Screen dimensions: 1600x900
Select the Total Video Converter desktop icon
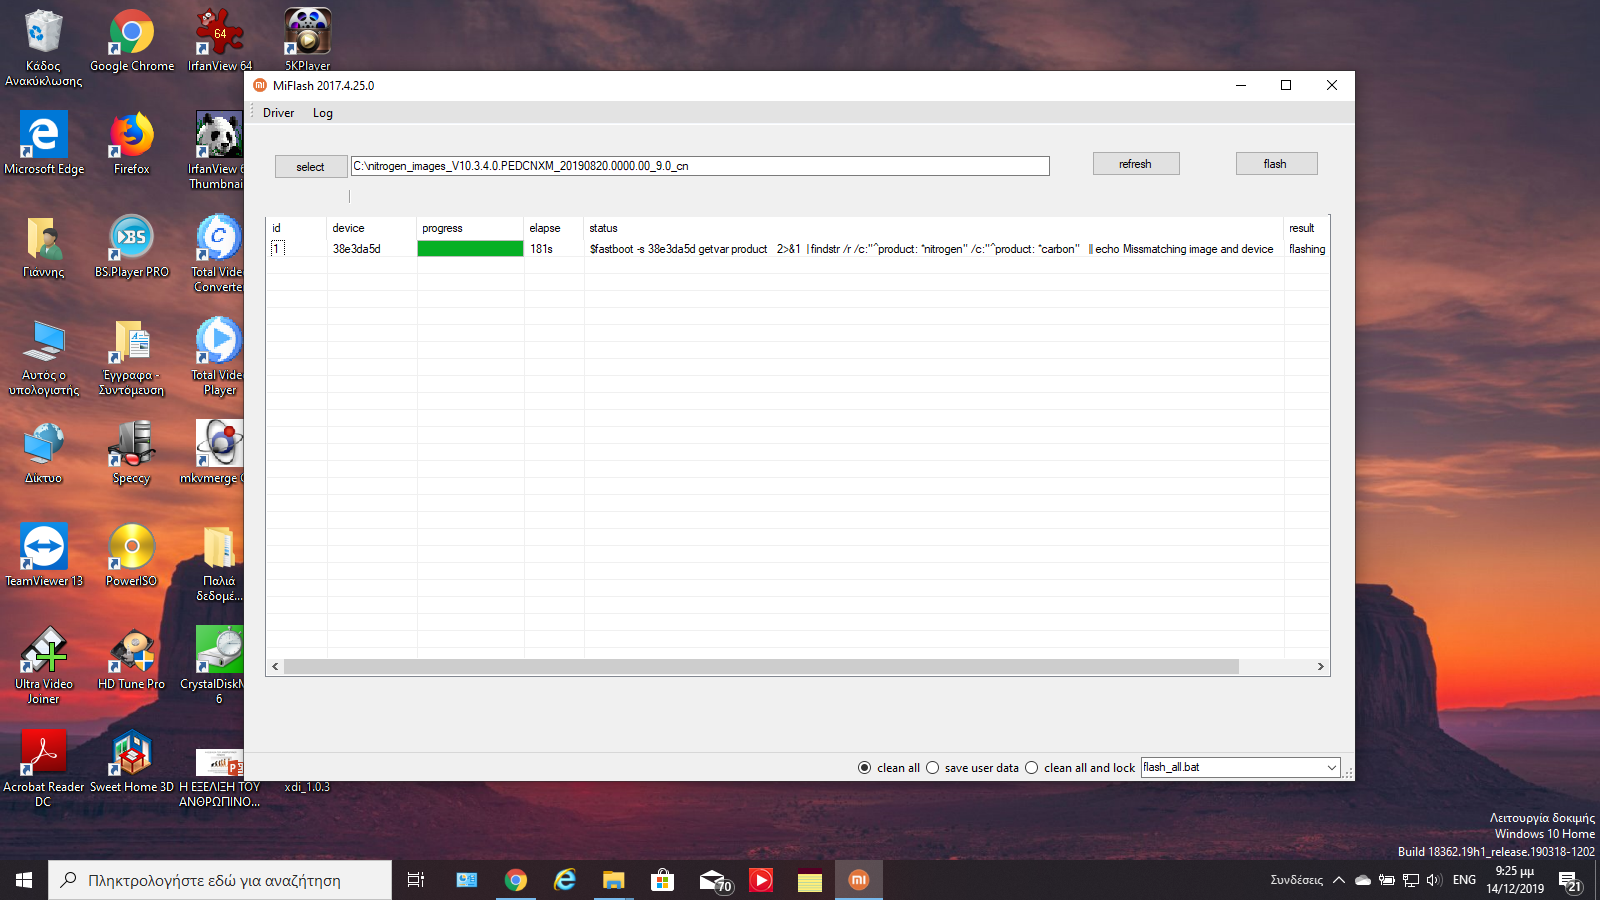[219, 253]
